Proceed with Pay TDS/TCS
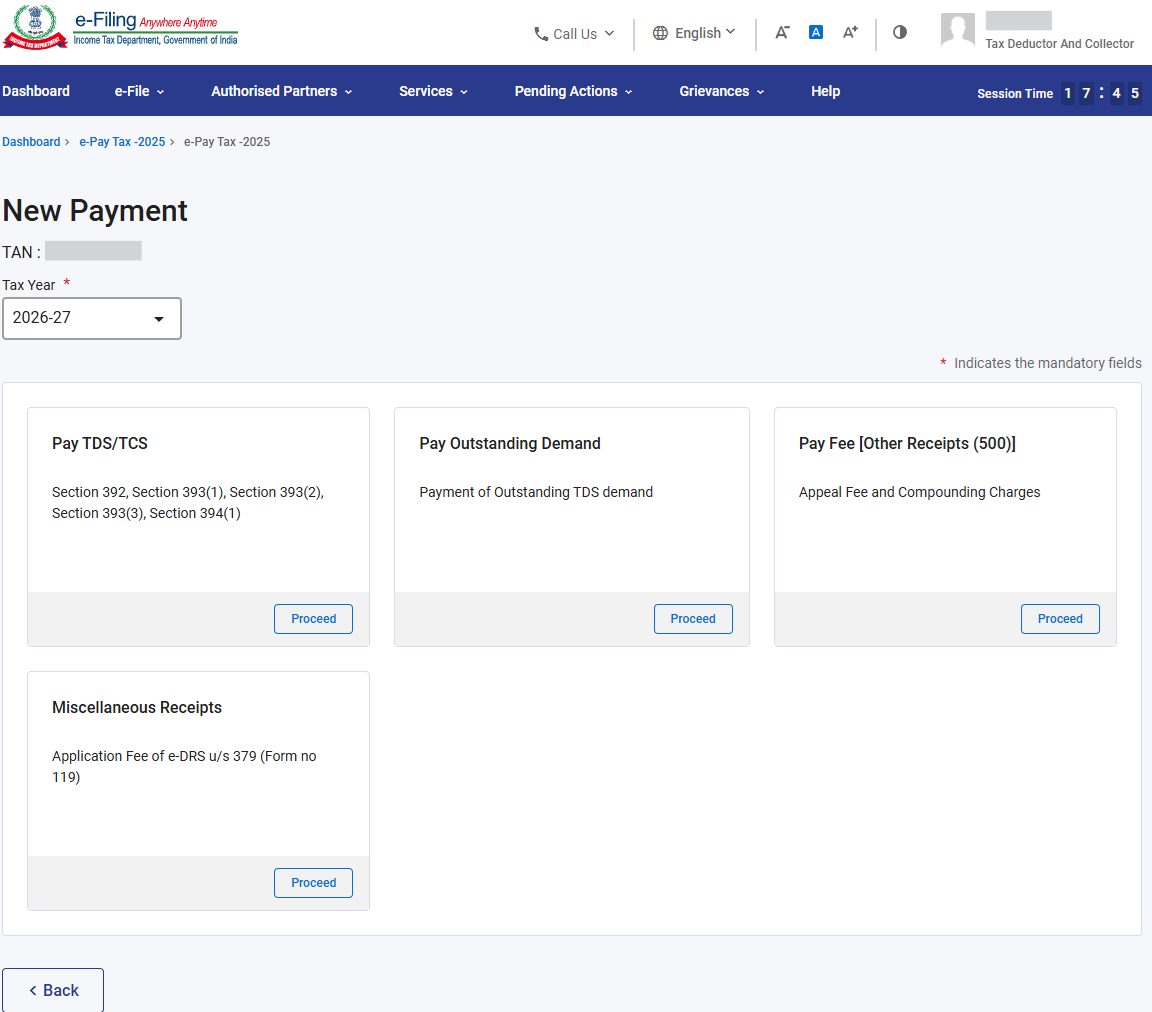The height and width of the screenshot is (1012, 1152). [313, 619]
